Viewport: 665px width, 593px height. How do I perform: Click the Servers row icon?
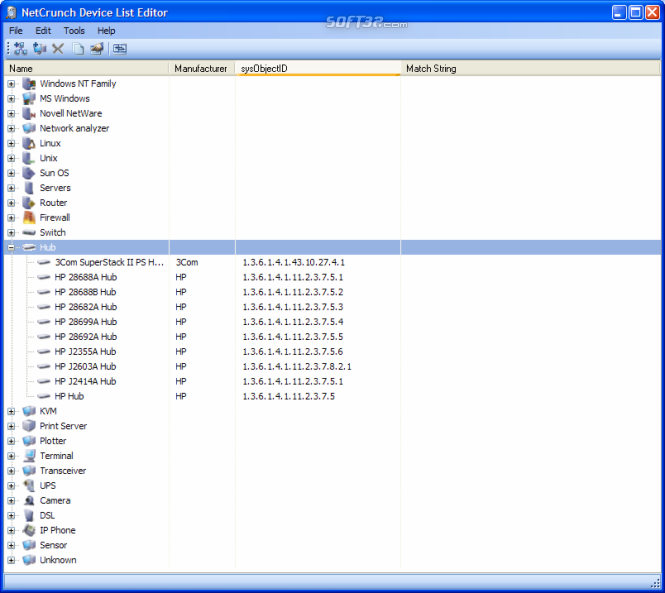29,187
